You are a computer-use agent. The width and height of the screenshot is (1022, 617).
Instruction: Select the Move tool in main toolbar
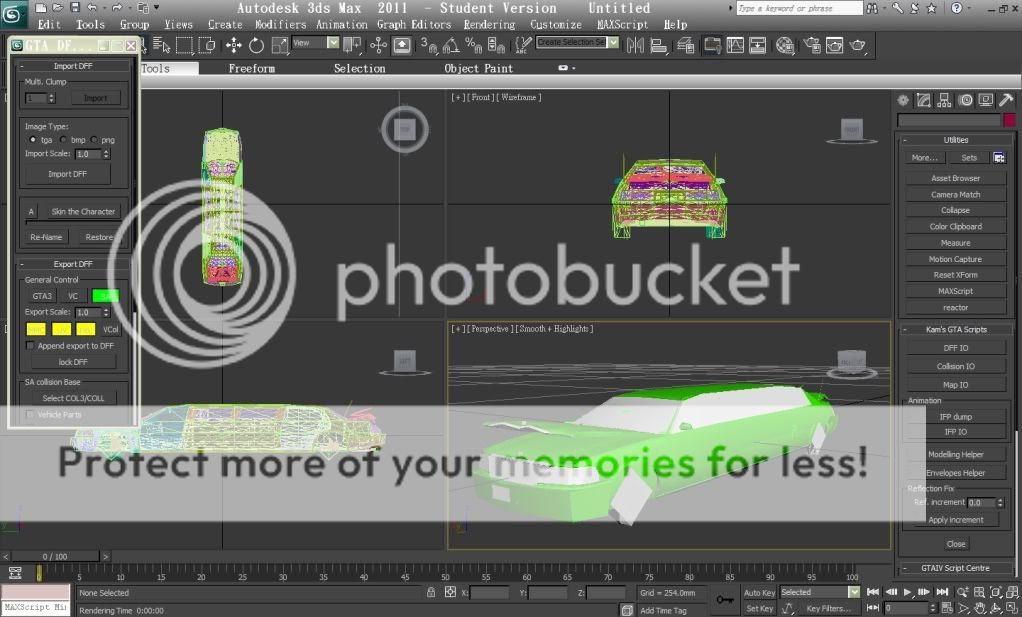(x=233, y=45)
